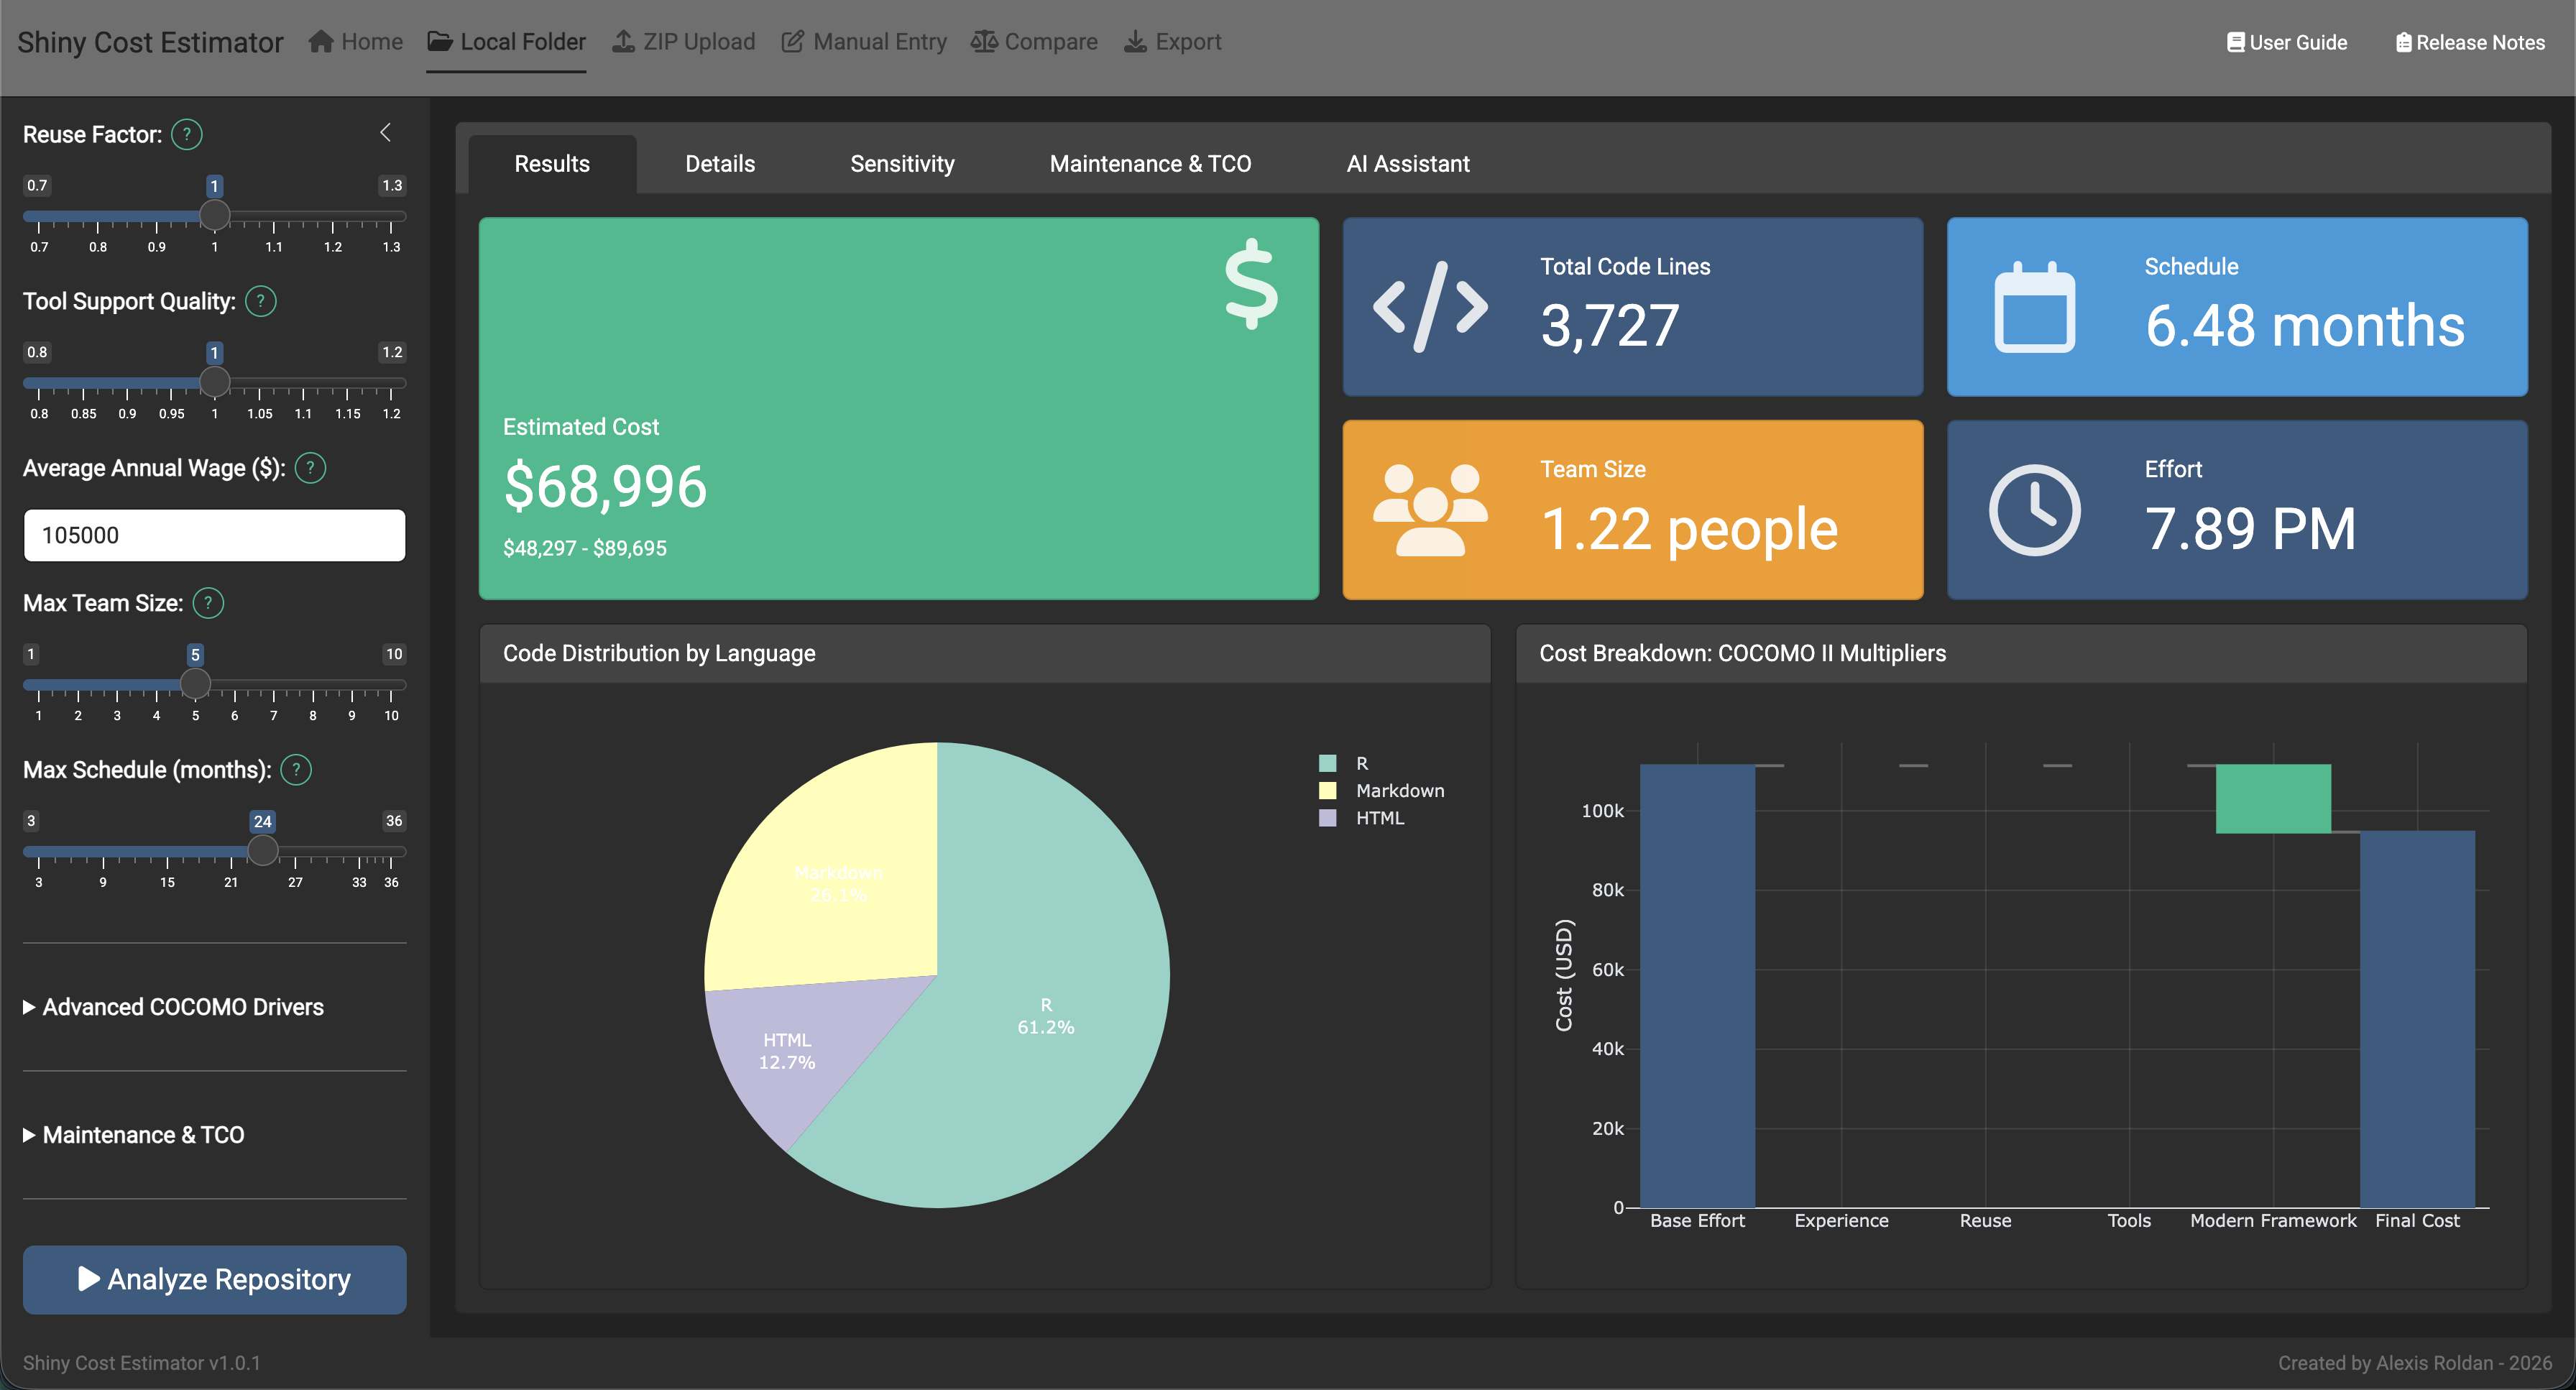Expand the Maintenance & TCO sidebar section
Image resolution: width=2576 pixels, height=1390 pixels.
(134, 1134)
